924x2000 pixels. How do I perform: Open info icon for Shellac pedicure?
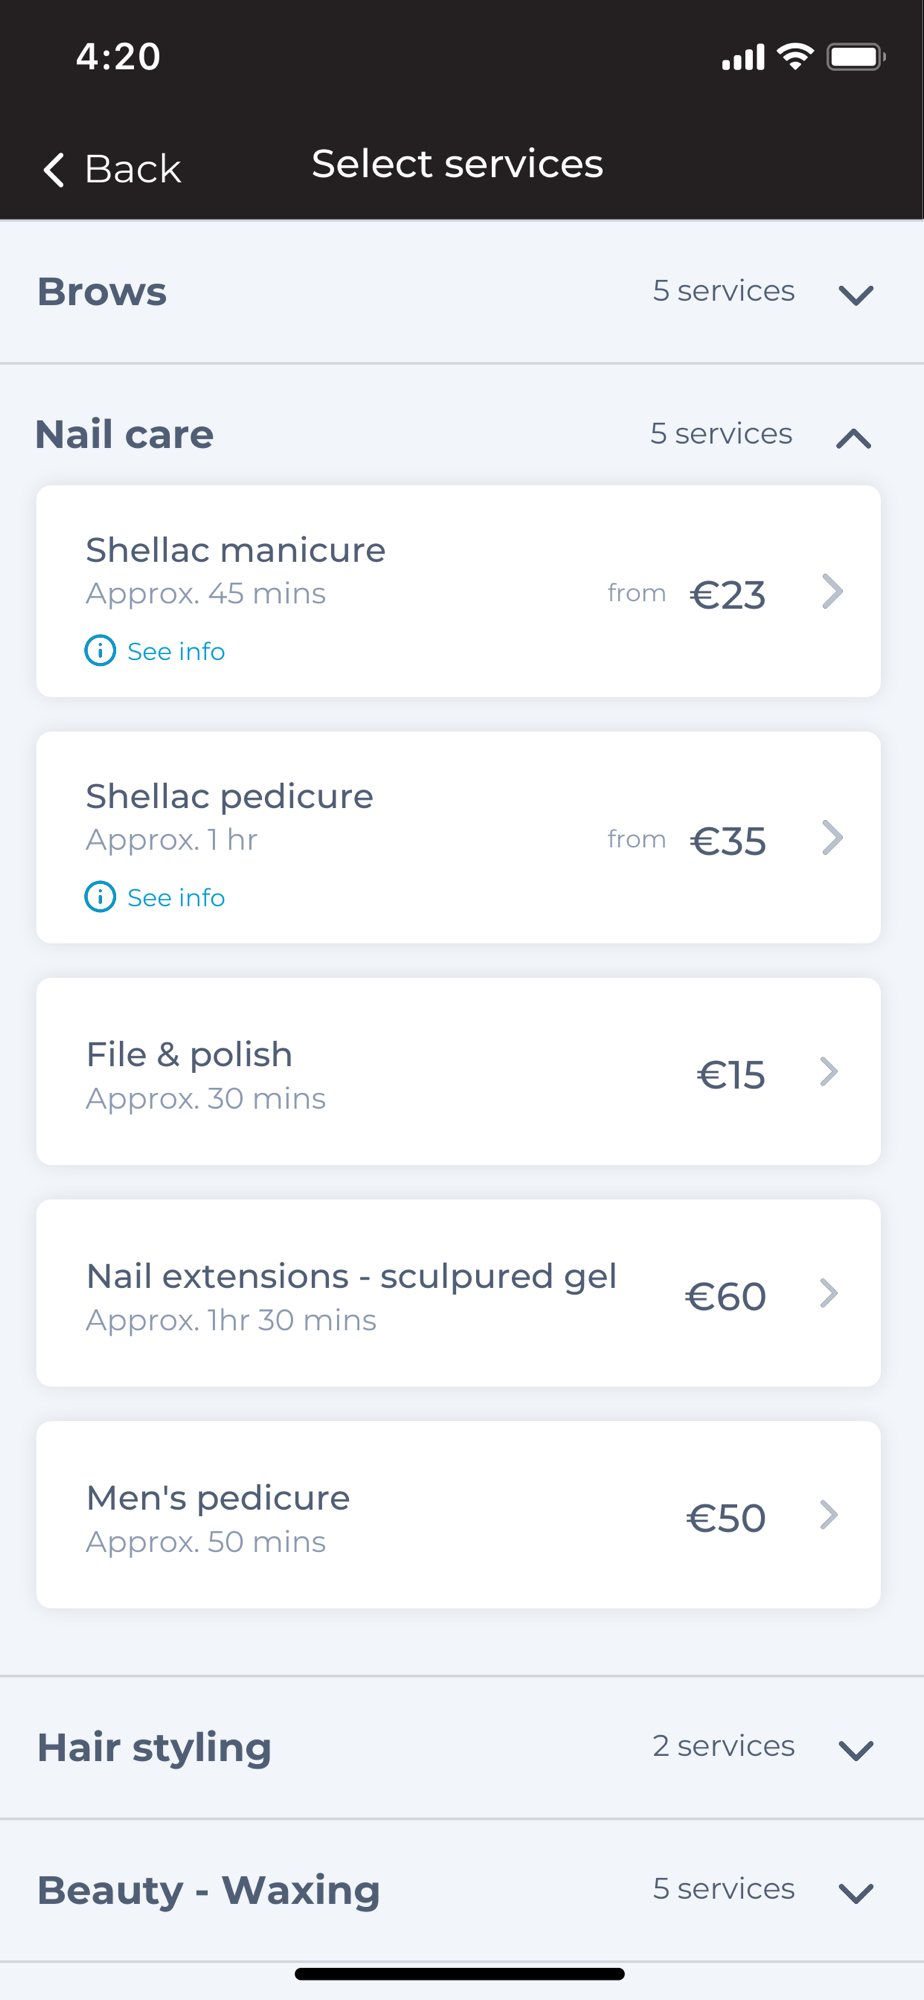pos(100,897)
